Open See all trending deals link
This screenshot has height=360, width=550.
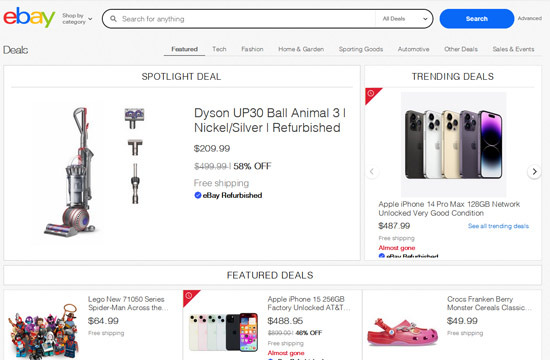coord(498,226)
